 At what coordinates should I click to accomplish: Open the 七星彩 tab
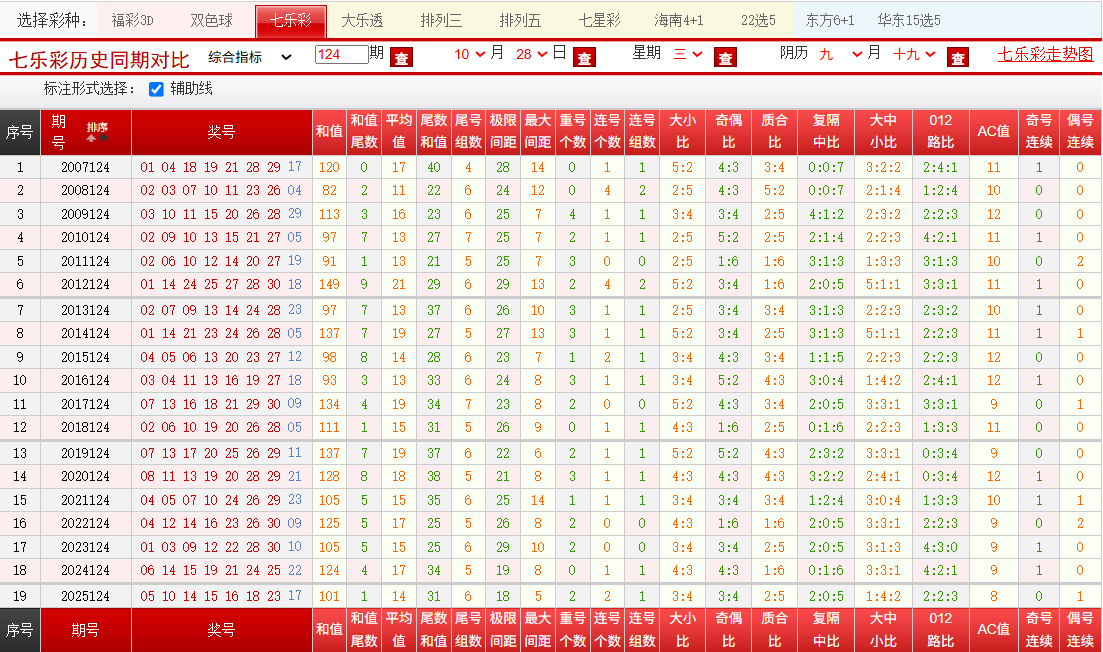point(599,21)
